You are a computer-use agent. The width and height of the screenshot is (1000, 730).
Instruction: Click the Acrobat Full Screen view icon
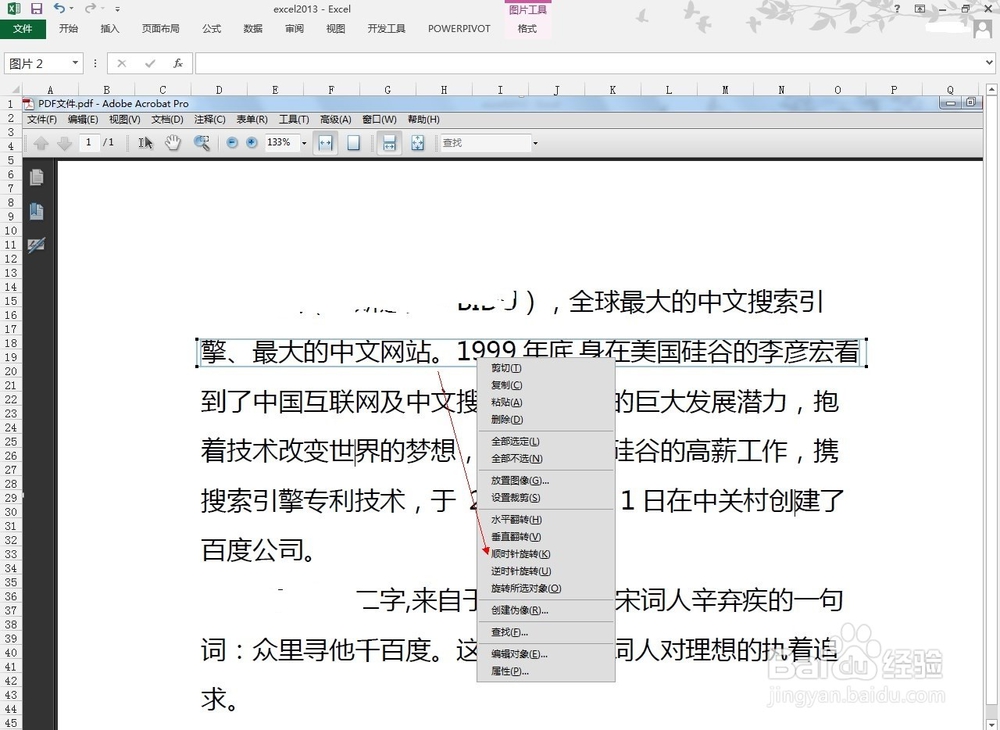[x=417, y=143]
